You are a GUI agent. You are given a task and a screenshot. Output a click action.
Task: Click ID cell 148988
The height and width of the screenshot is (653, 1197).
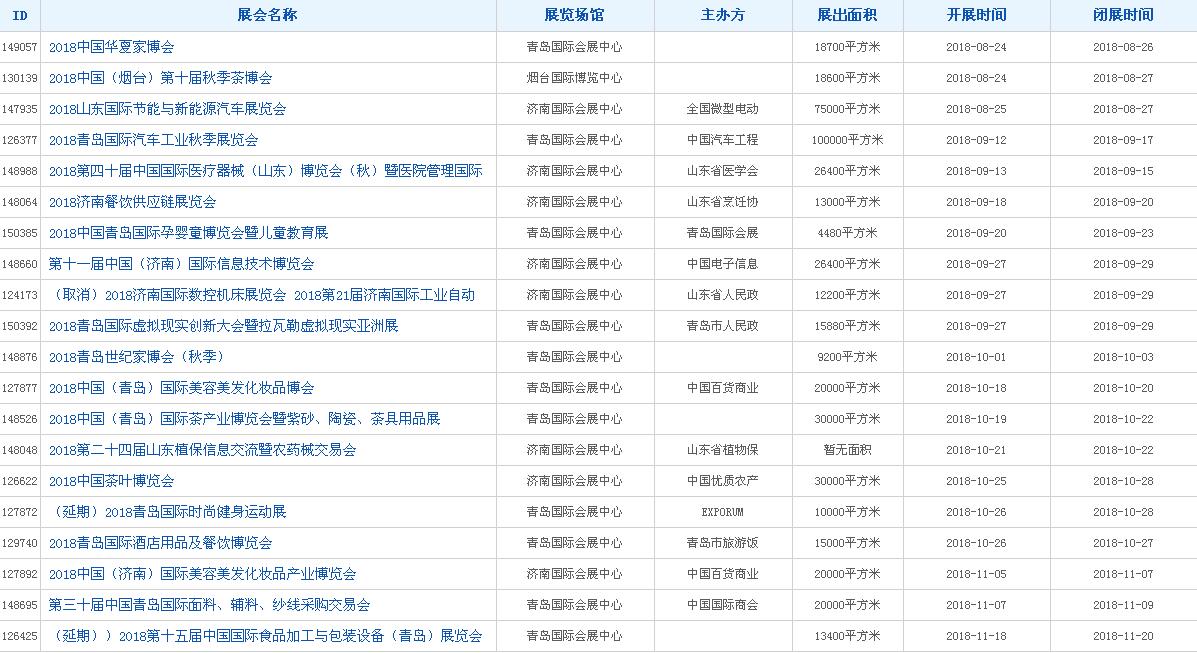(19, 171)
